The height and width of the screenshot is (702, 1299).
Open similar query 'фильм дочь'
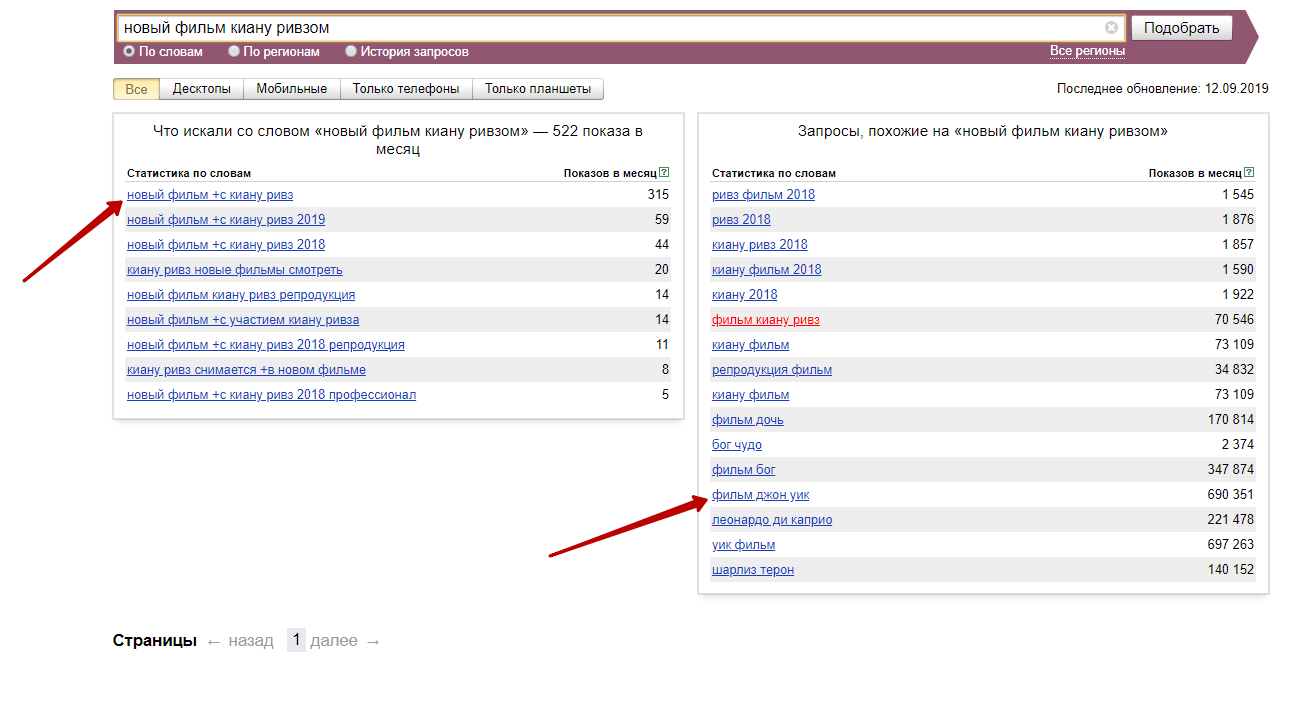(x=748, y=420)
